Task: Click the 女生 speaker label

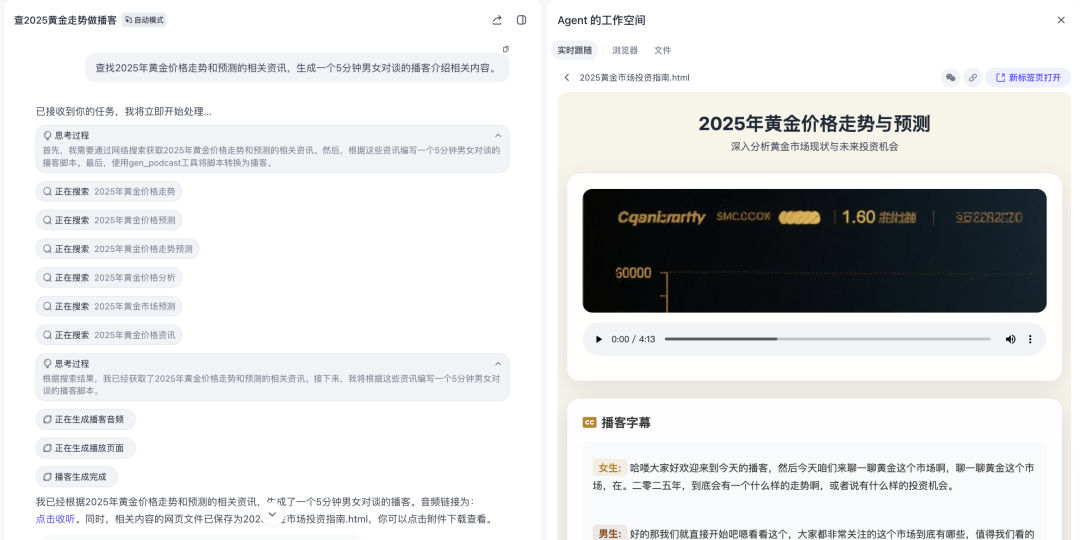Action: pos(610,468)
